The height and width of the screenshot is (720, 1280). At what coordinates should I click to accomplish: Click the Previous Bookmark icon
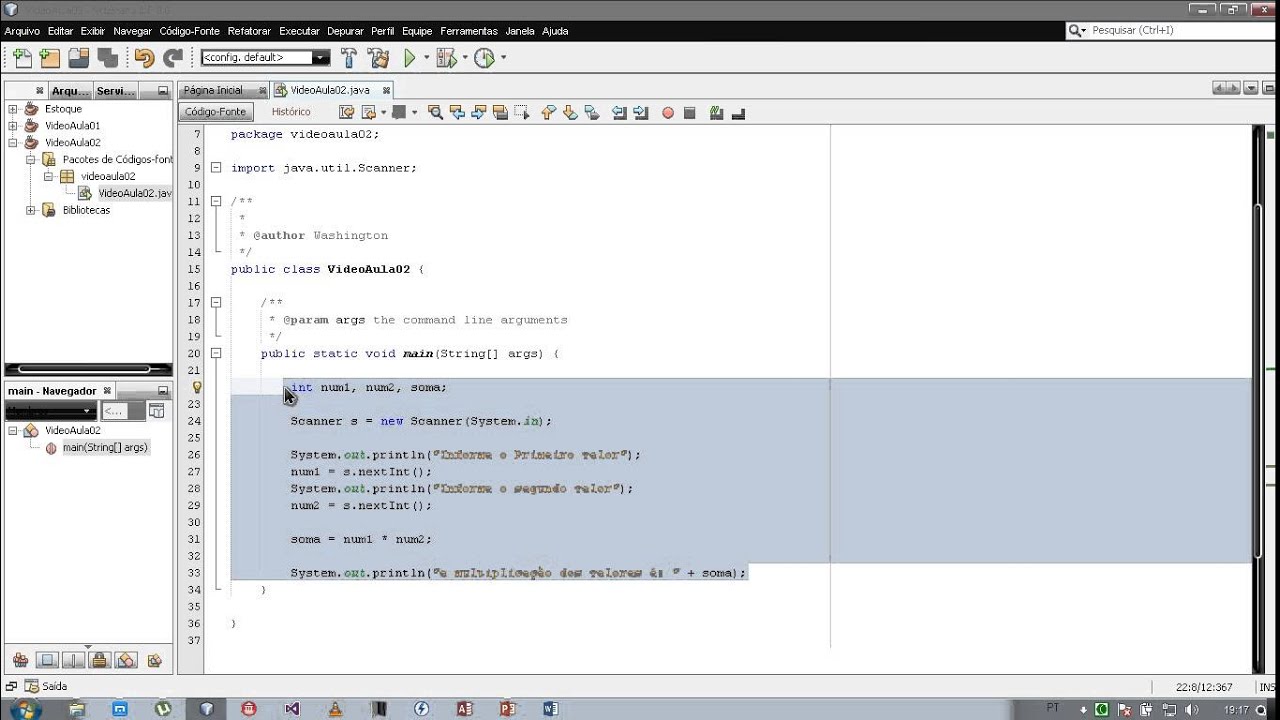click(548, 113)
